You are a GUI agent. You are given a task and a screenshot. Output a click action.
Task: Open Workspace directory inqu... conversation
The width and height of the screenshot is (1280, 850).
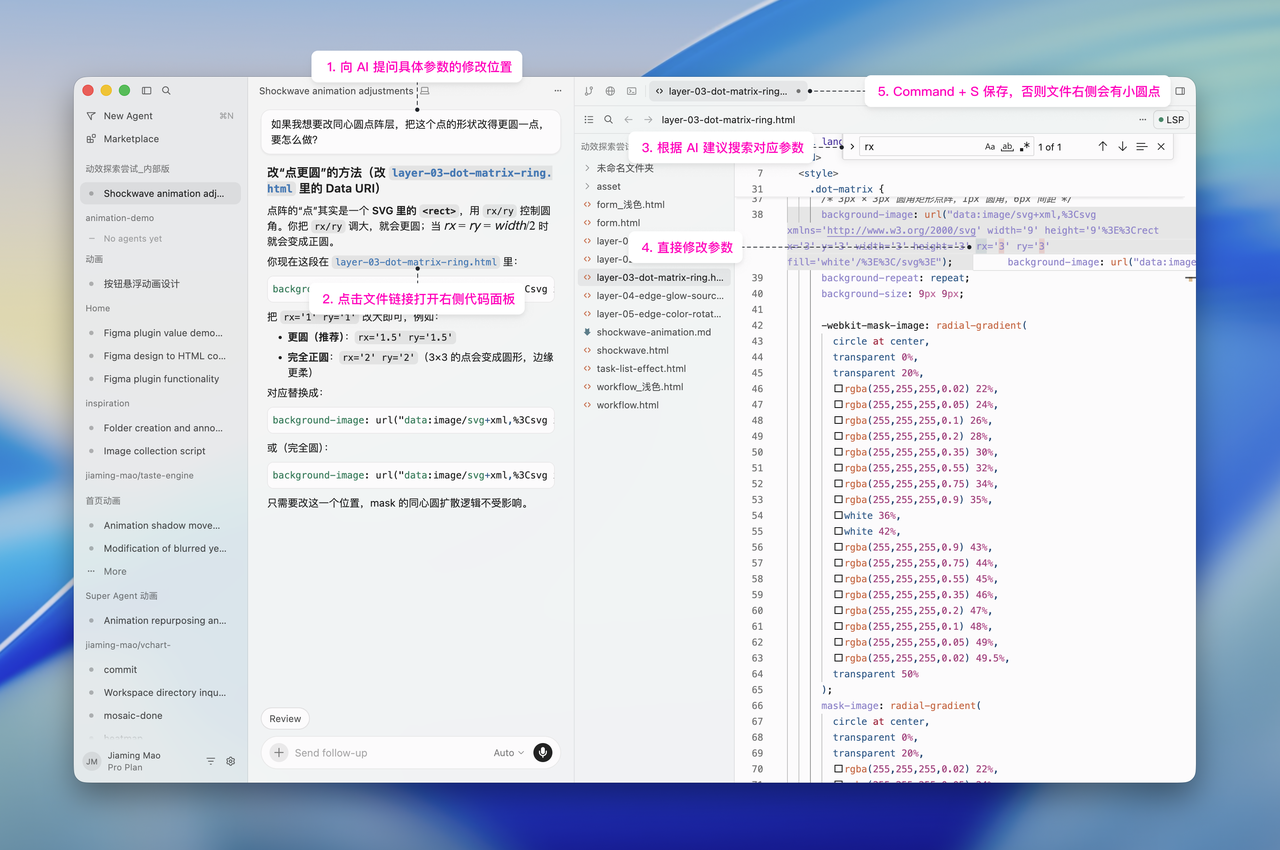point(161,693)
